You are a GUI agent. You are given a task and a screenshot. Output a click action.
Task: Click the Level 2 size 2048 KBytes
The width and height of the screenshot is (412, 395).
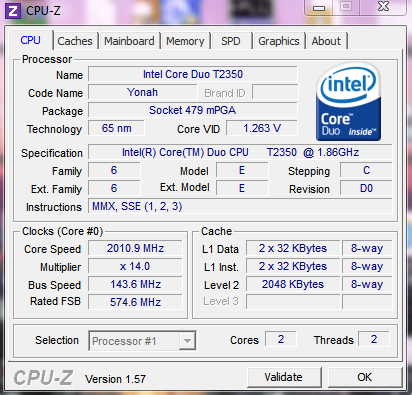(x=293, y=284)
